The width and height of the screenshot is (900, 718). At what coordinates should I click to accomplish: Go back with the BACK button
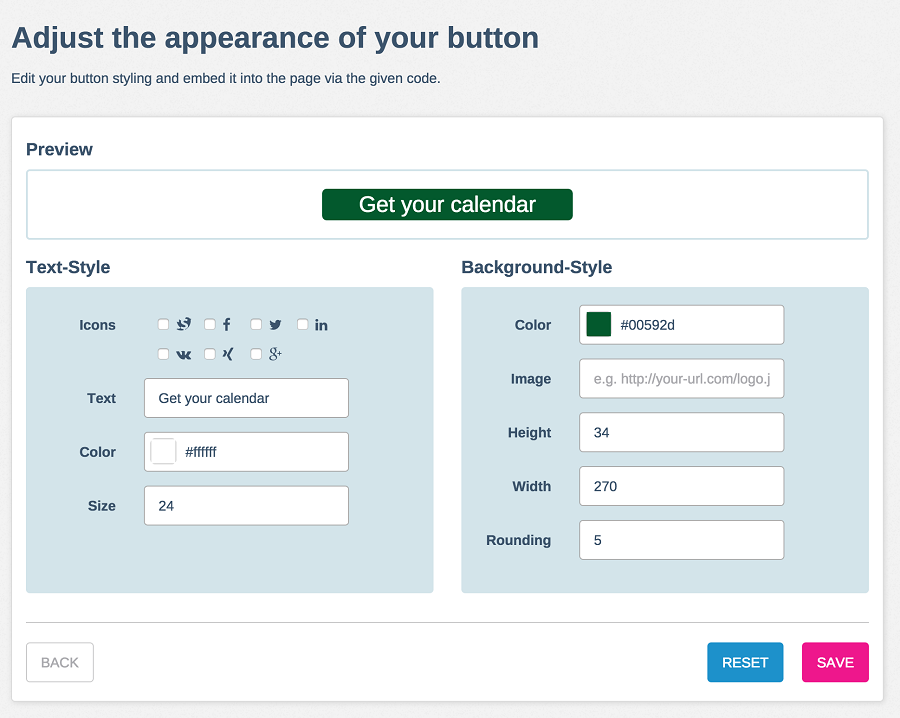click(60, 662)
